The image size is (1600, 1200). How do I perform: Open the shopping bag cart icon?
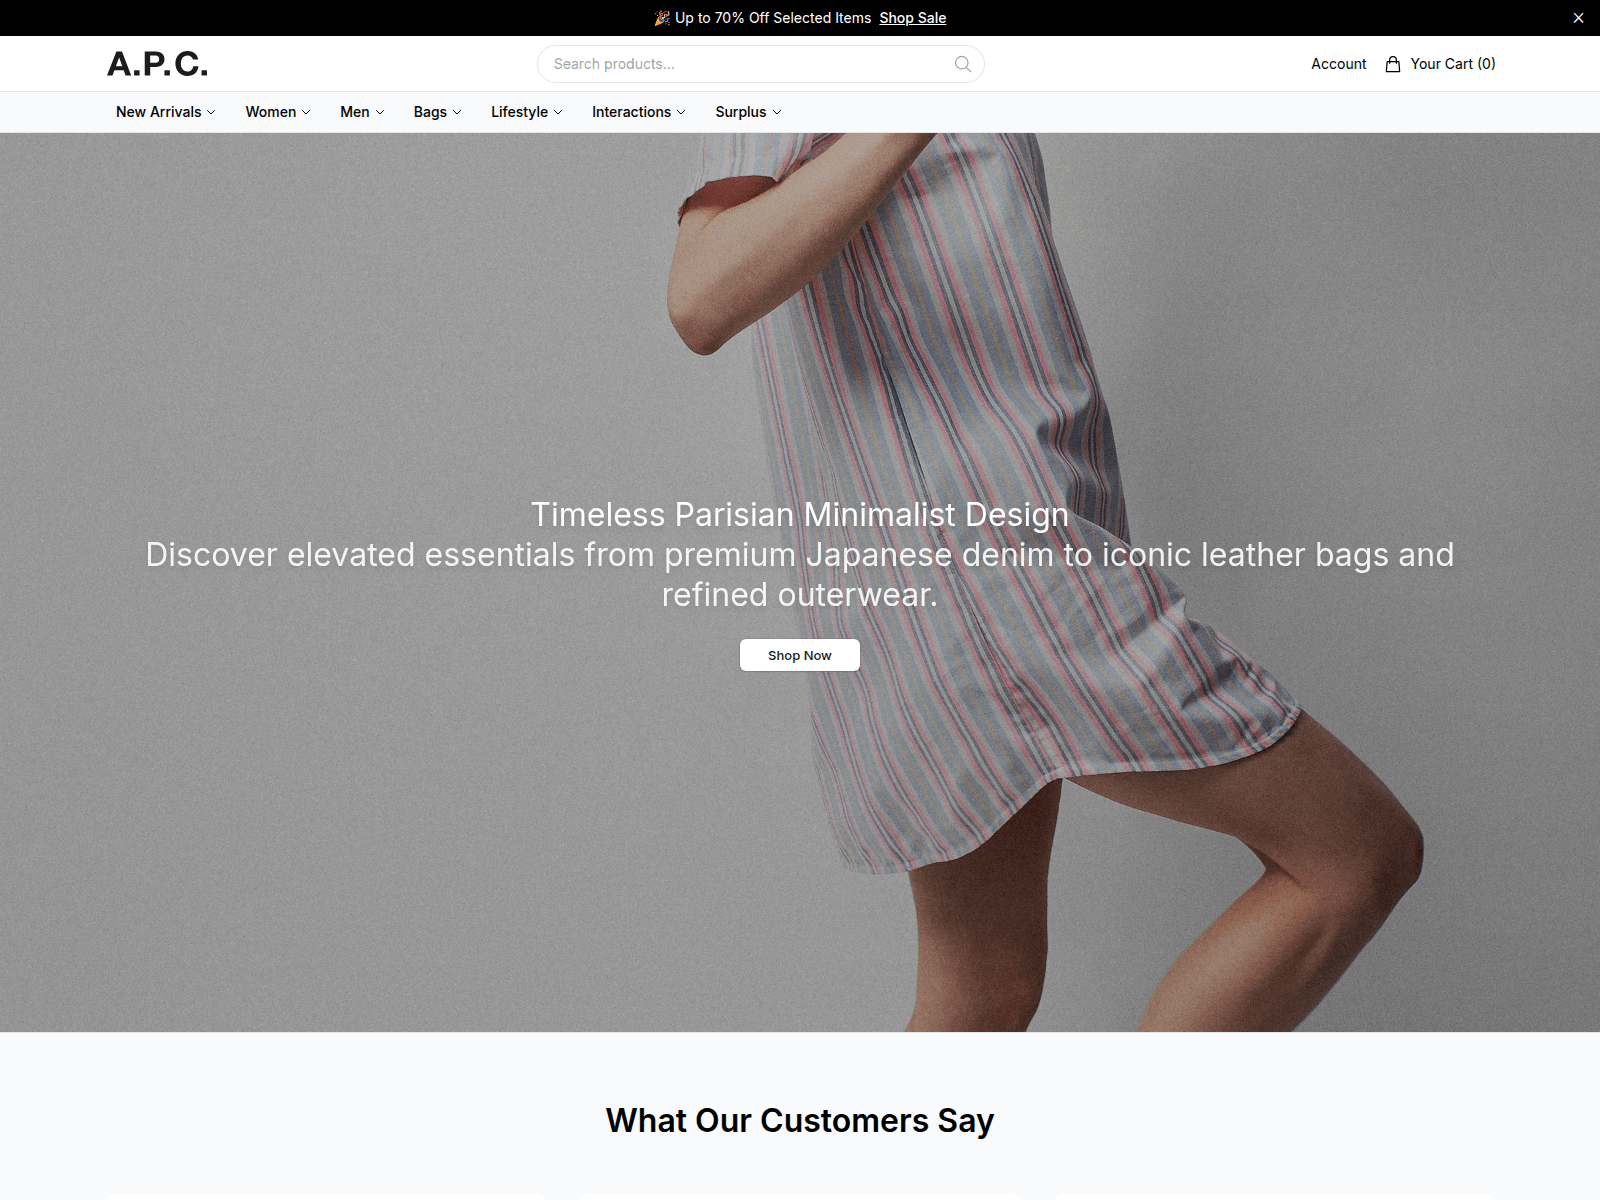coord(1392,64)
